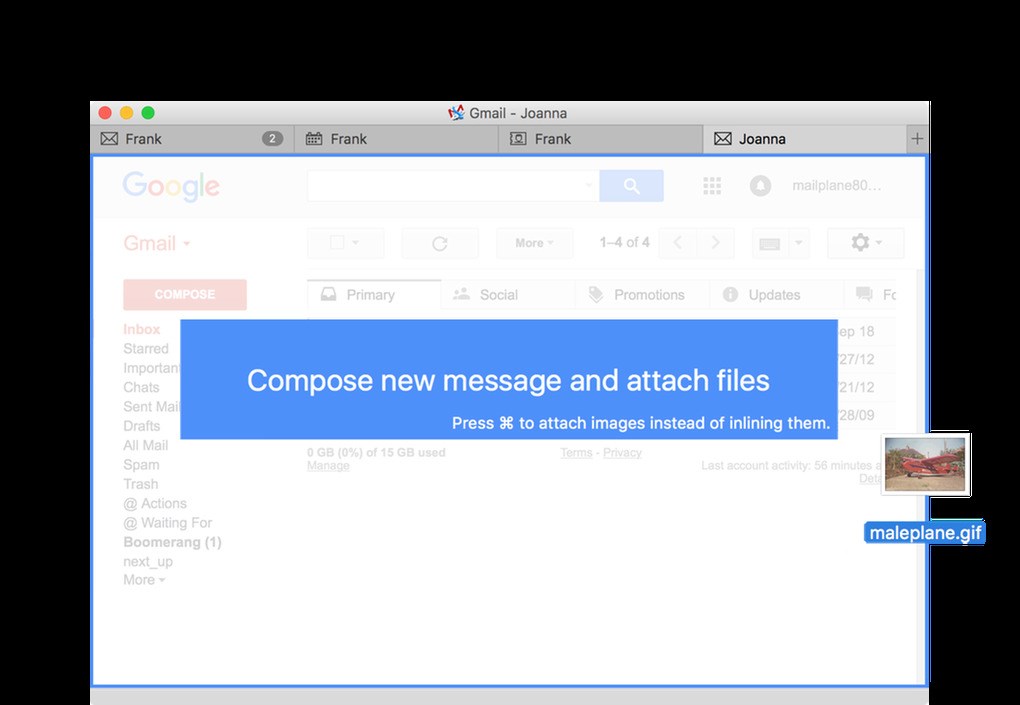Open the Terms link
The width and height of the screenshot is (1020, 705).
[x=576, y=453]
